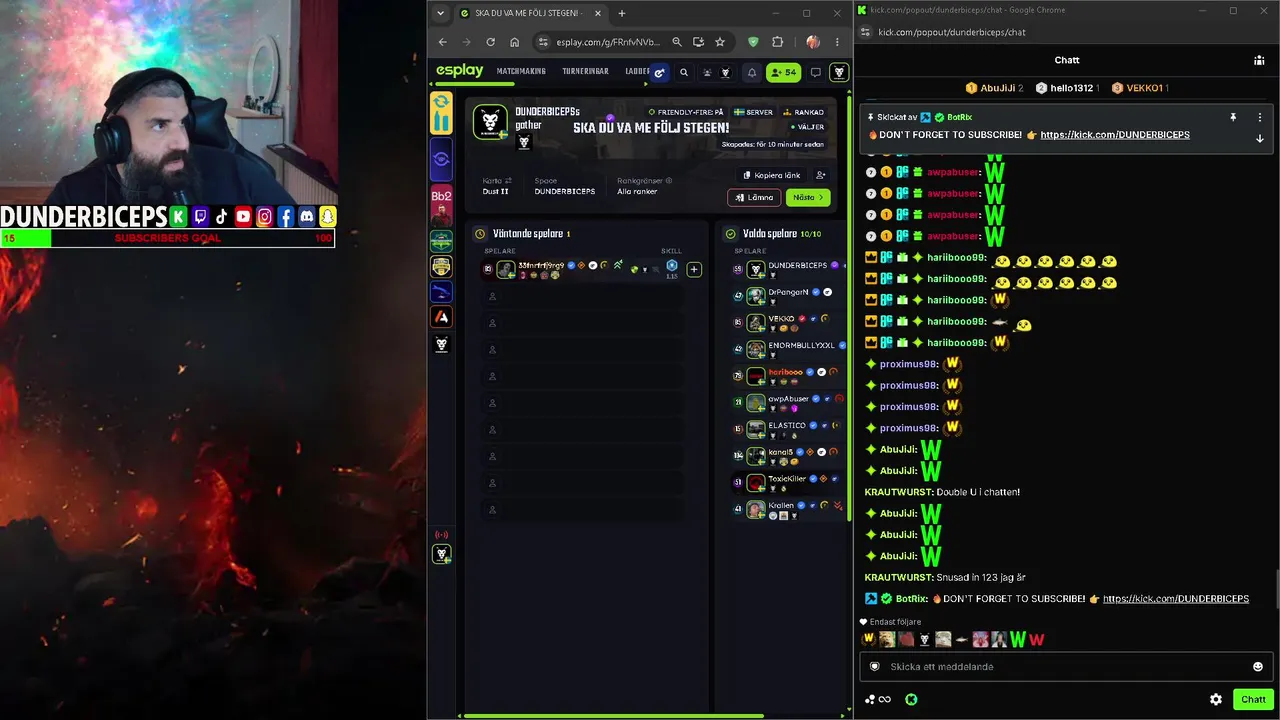
Task: Copy the gather link with Kopiera länk
Action: point(771,175)
